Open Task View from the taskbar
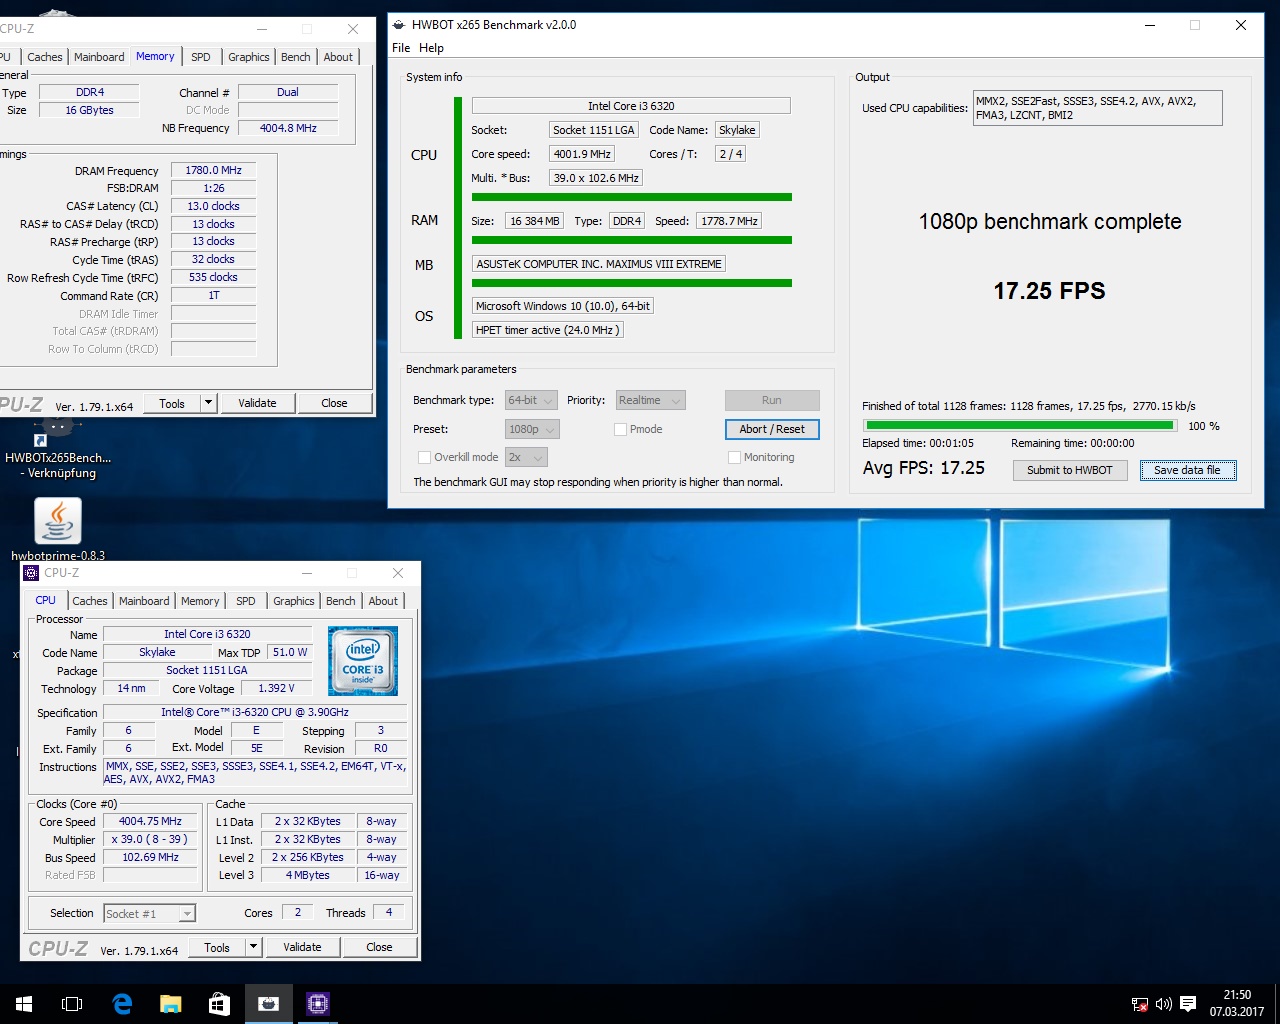The height and width of the screenshot is (1024, 1280). (72, 1004)
